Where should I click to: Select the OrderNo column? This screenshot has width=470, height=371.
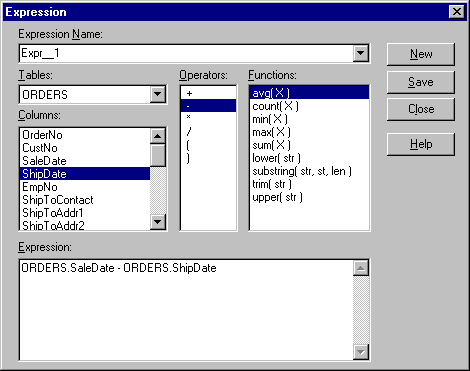(85, 135)
